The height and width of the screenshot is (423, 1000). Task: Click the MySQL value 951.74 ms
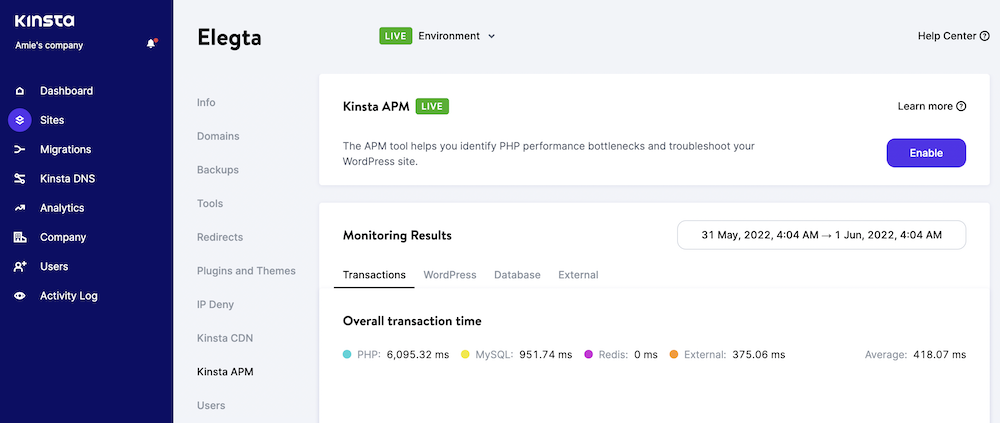546,355
